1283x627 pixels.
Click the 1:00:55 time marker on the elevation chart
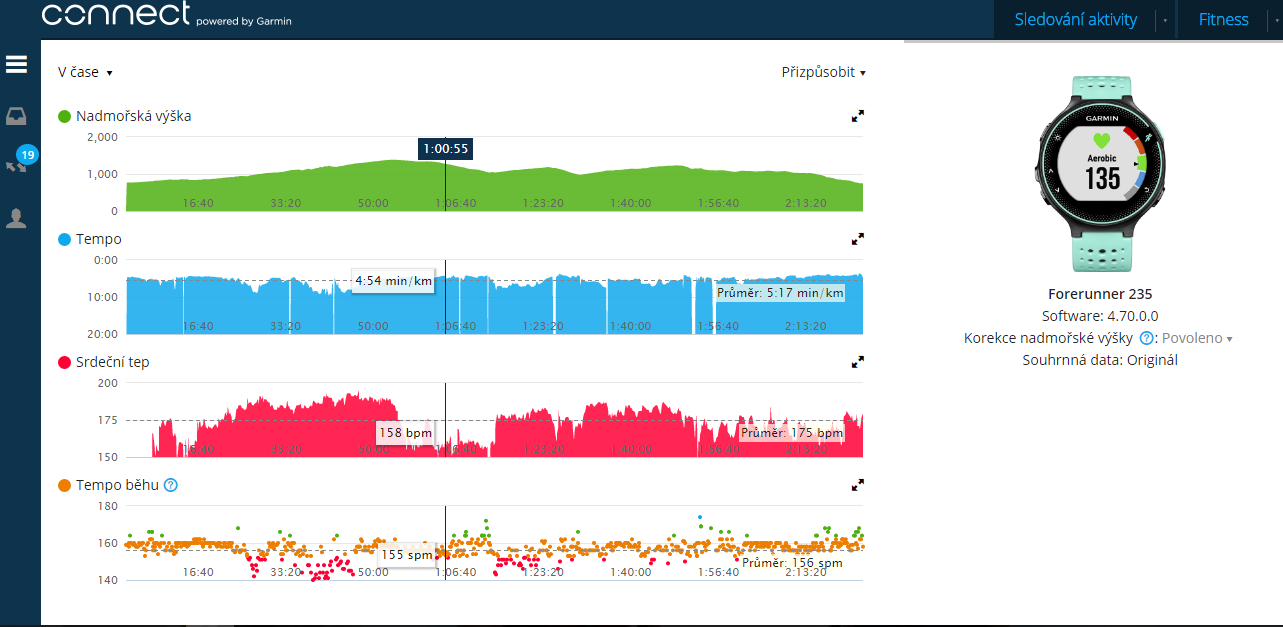click(x=445, y=149)
